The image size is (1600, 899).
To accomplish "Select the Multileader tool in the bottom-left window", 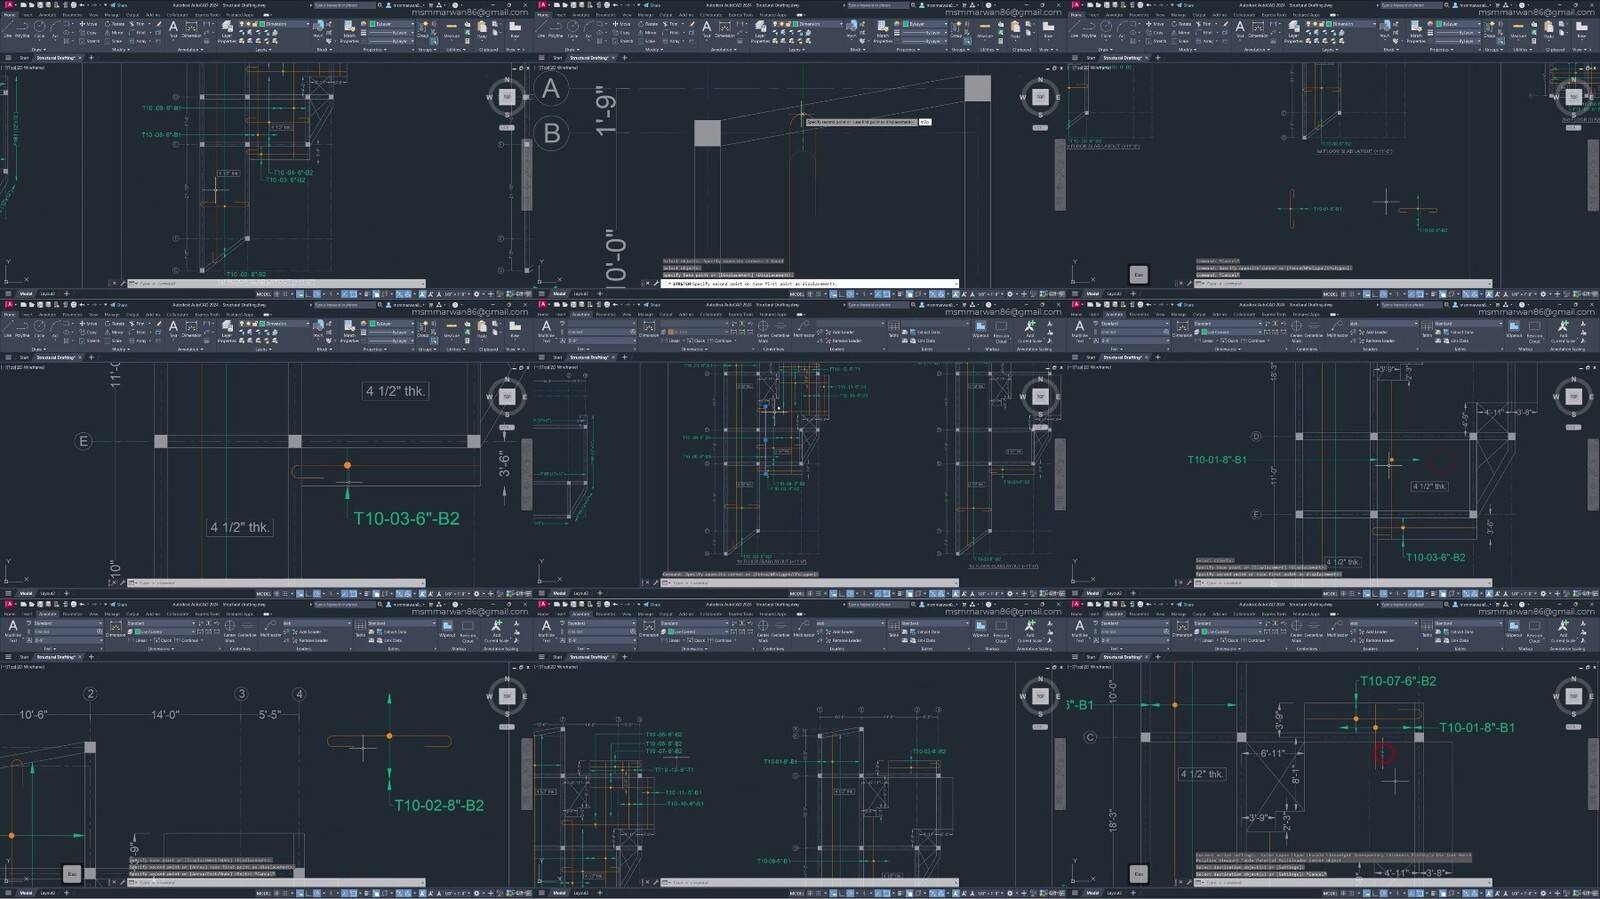I will [x=270, y=628].
